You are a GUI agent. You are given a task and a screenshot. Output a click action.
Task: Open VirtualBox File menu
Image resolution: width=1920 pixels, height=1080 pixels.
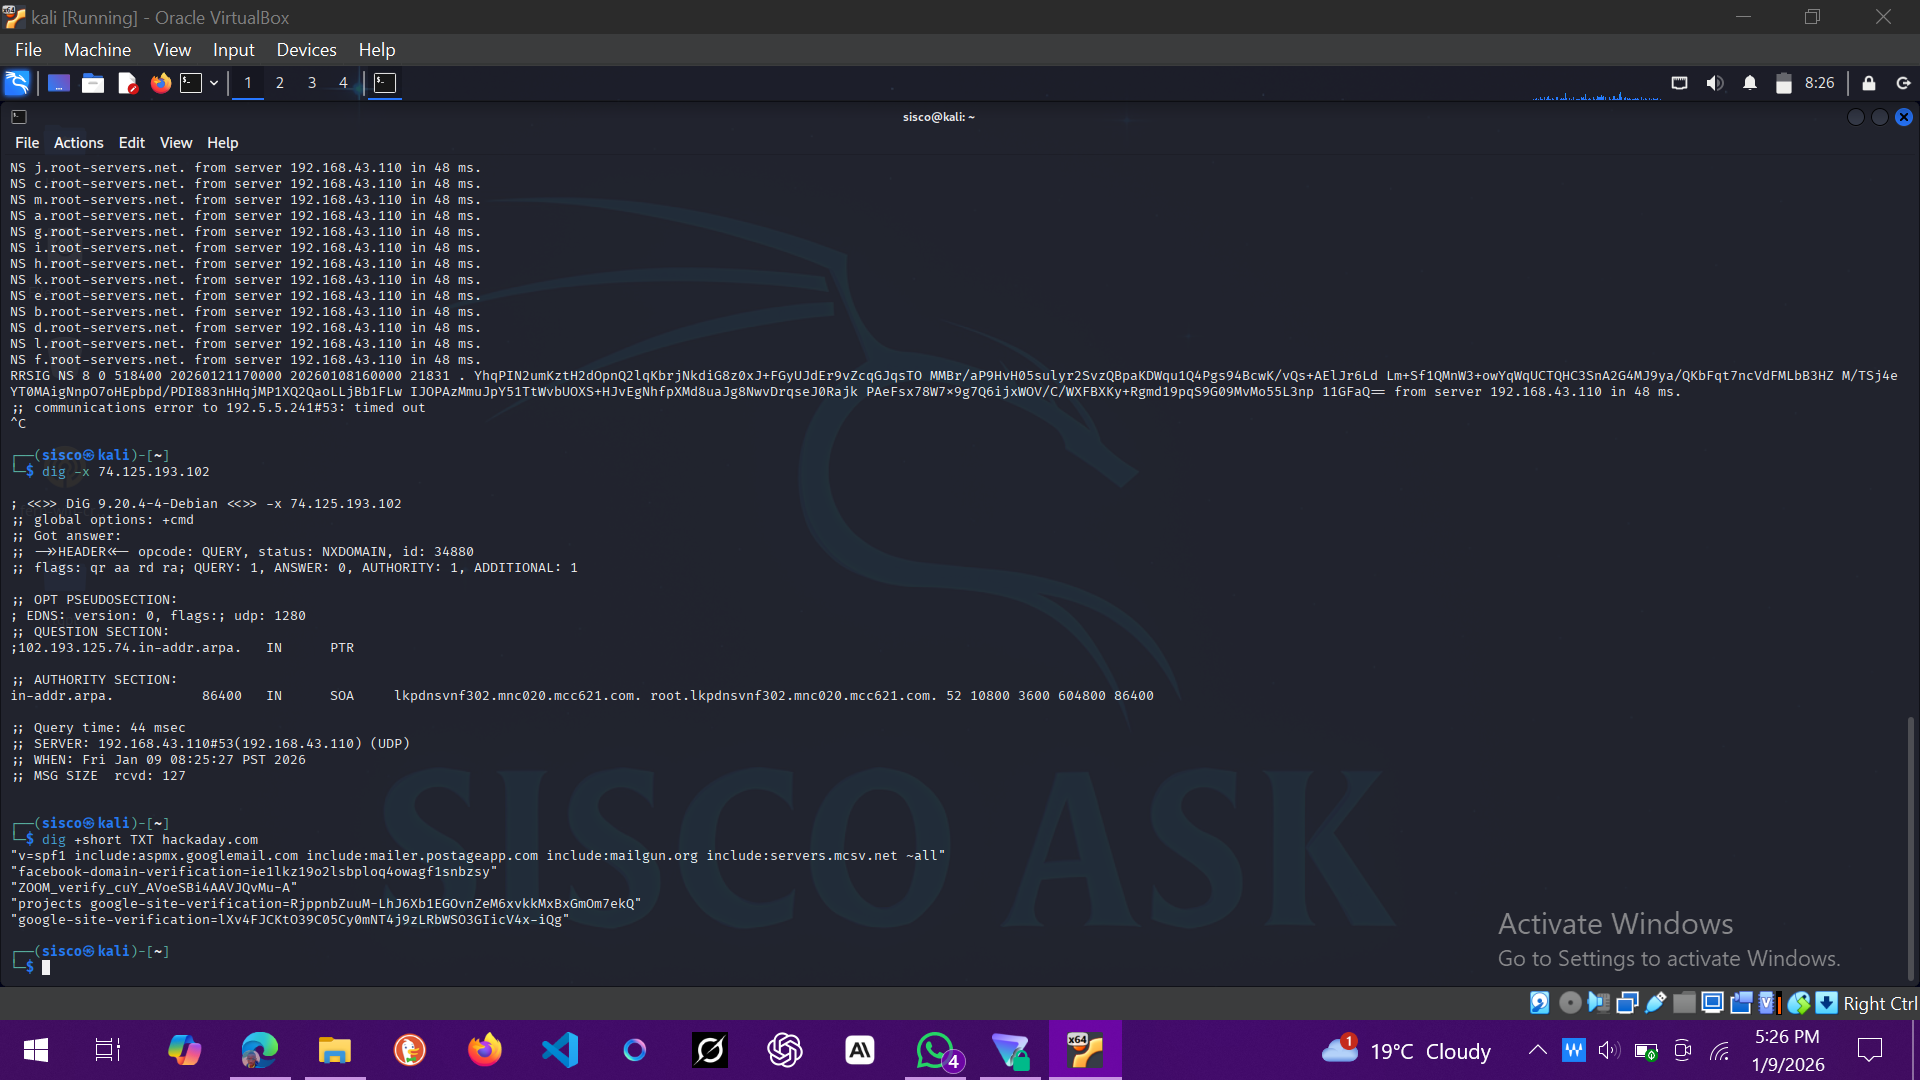click(x=28, y=50)
